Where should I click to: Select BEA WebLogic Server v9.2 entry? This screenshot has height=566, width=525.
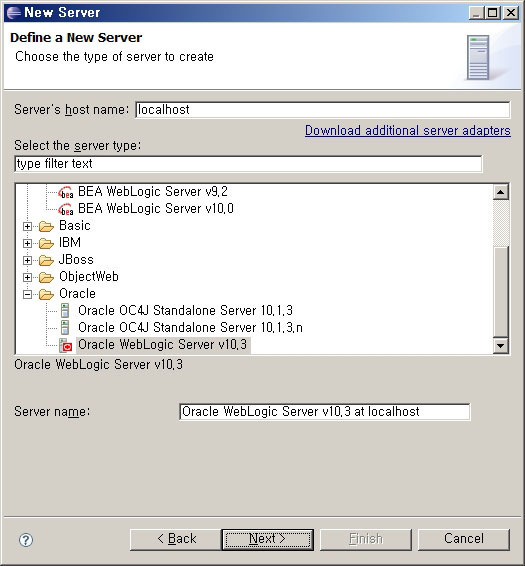[x=153, y=191]
